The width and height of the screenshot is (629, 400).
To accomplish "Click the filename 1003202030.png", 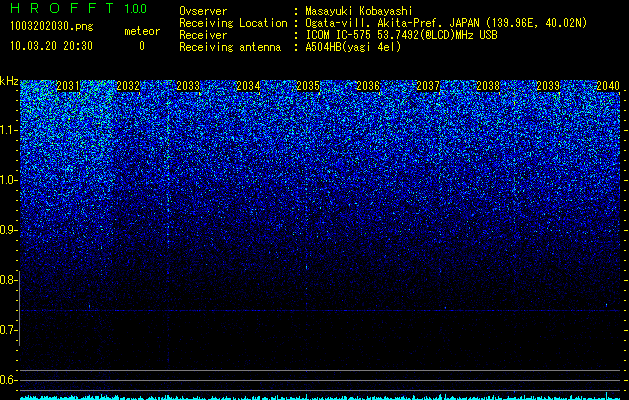I will click(x=52, y=26).
